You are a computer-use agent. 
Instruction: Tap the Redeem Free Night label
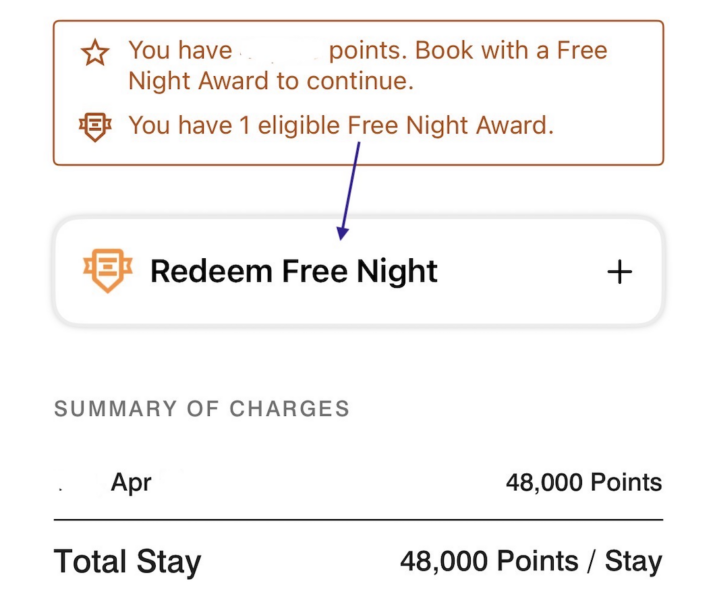point(294,271)
